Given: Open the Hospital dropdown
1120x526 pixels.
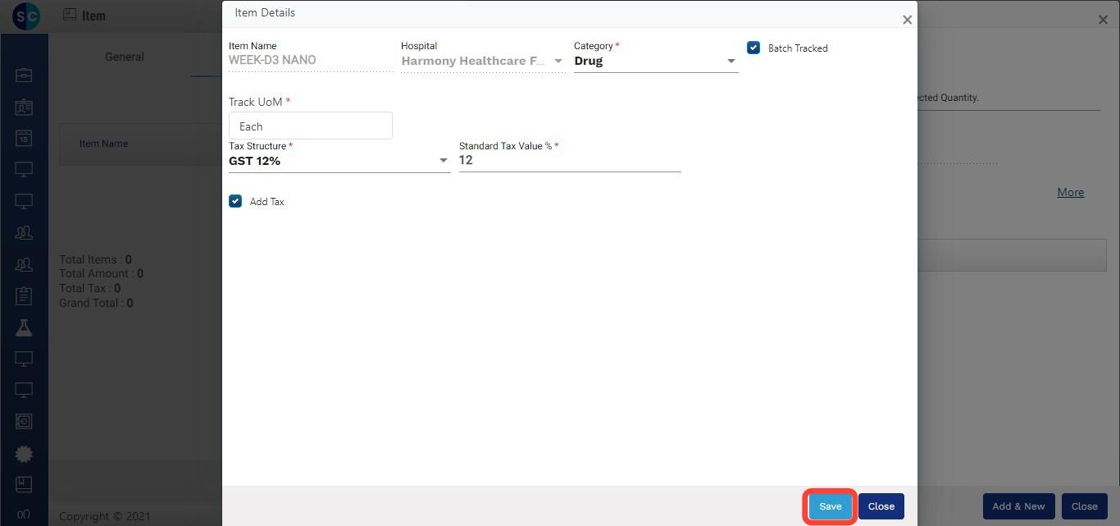Looking at the screenshot, I should (482, 61).
